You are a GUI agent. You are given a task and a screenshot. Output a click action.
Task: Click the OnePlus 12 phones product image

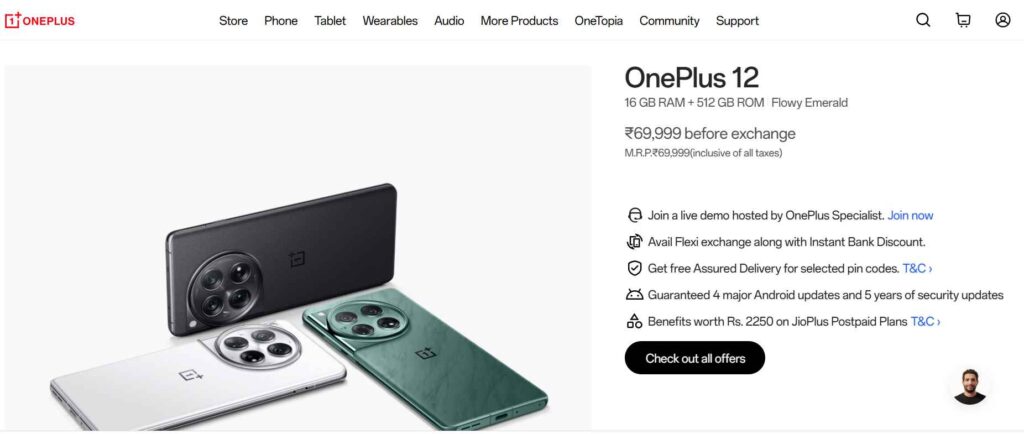click(298, 247)
